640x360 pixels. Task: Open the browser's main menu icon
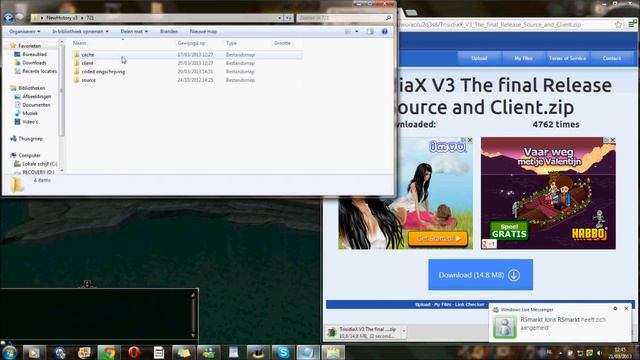tap(632, 24)
